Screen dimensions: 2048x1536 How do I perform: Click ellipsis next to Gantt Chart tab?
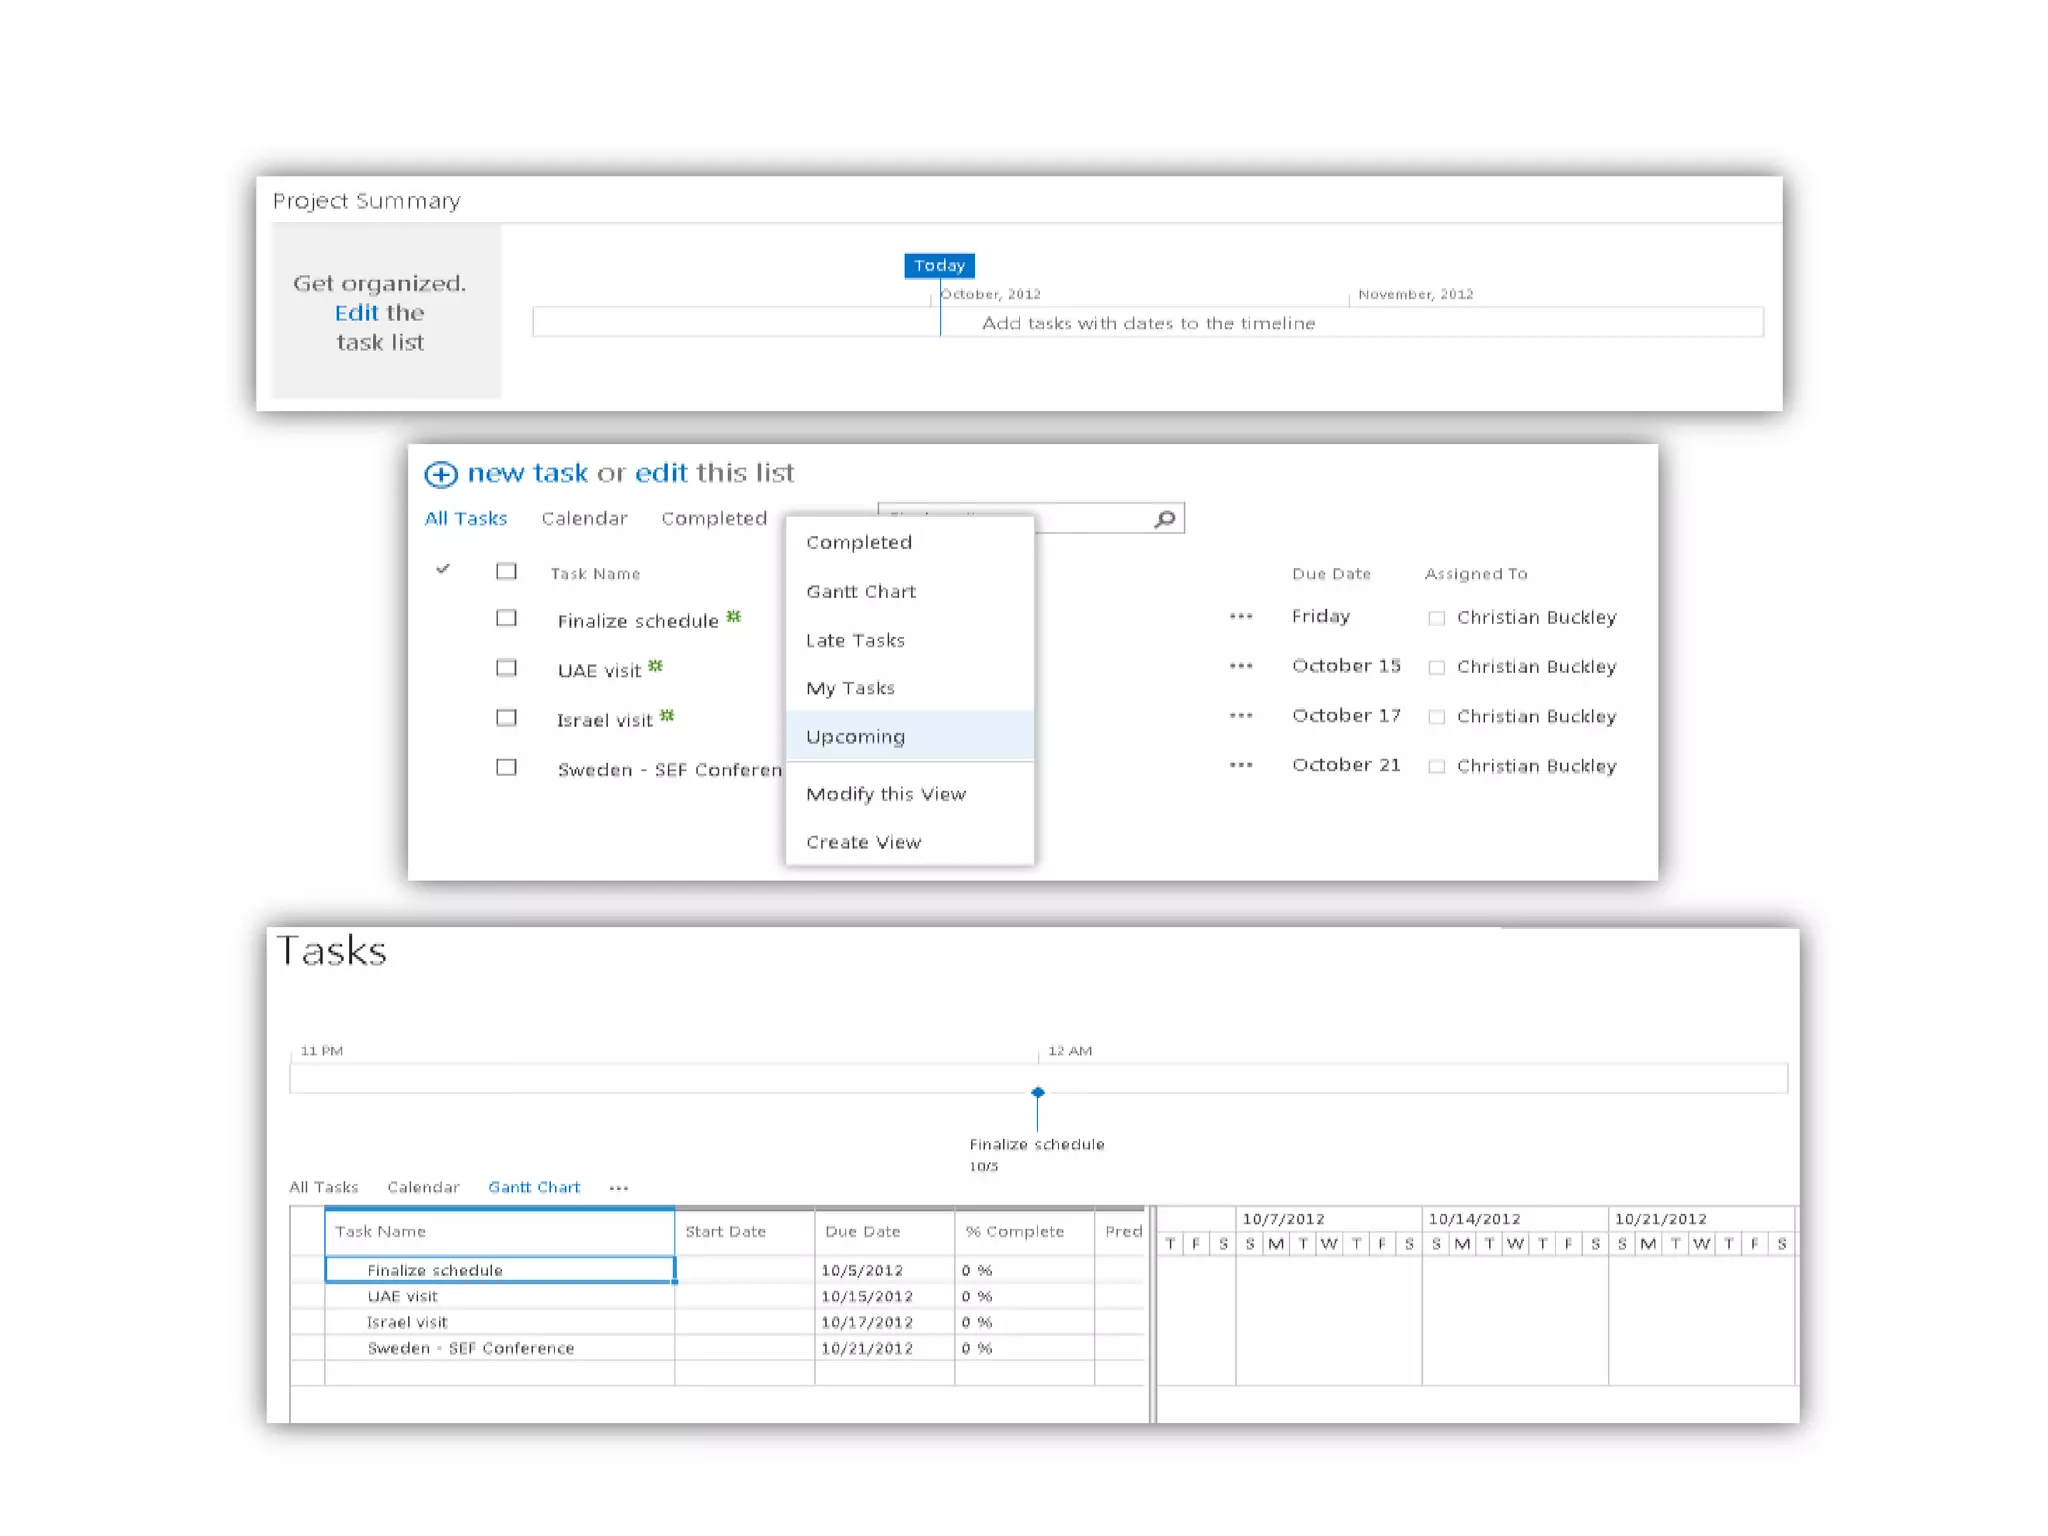[619, 1188]
